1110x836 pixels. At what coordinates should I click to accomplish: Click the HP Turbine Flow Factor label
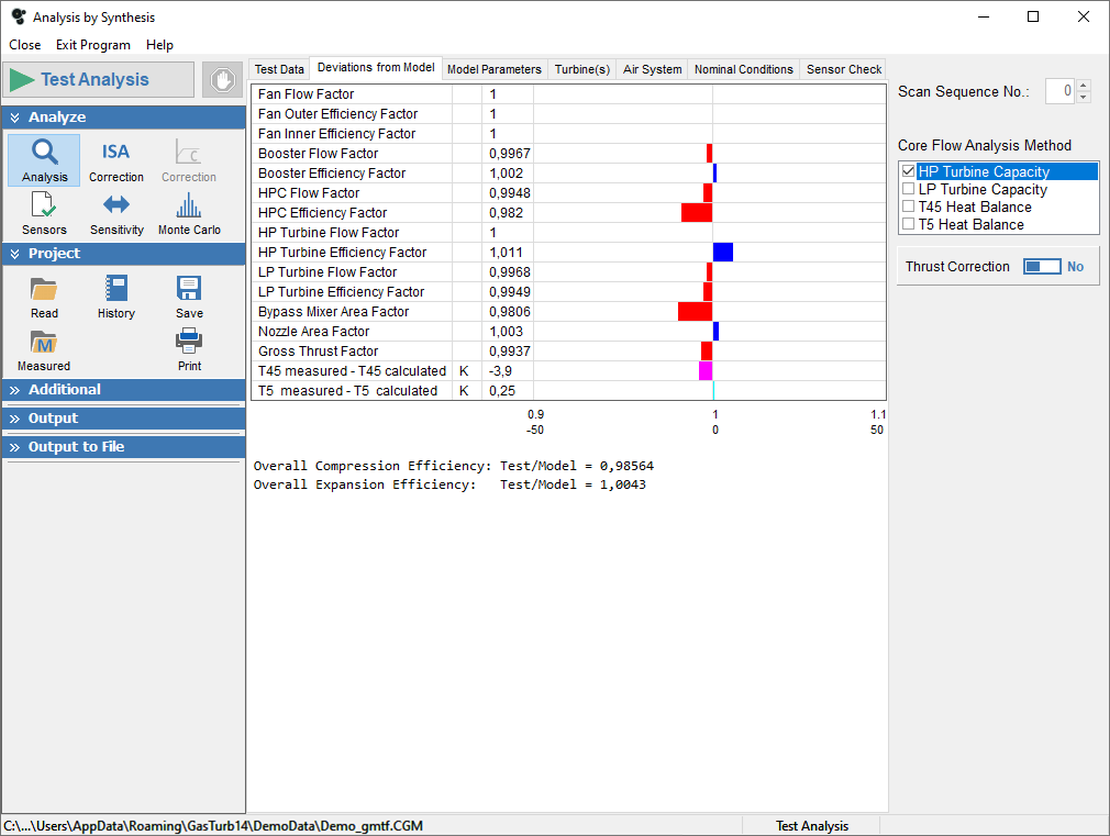[328, 233]
